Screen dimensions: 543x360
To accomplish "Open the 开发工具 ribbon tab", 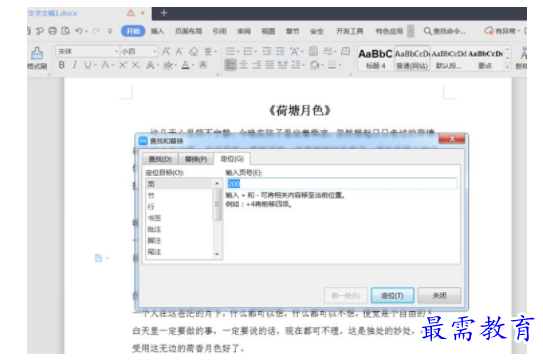I will coord(349,31).
